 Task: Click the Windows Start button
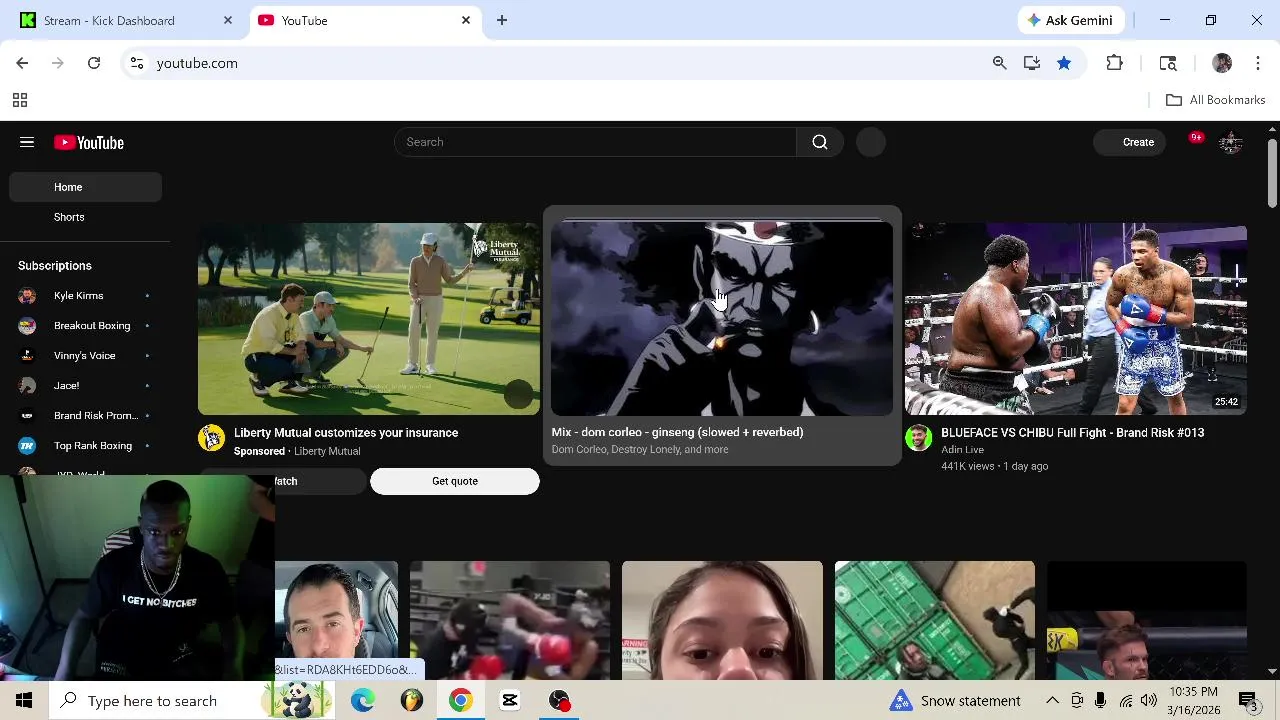click(24, 701)
